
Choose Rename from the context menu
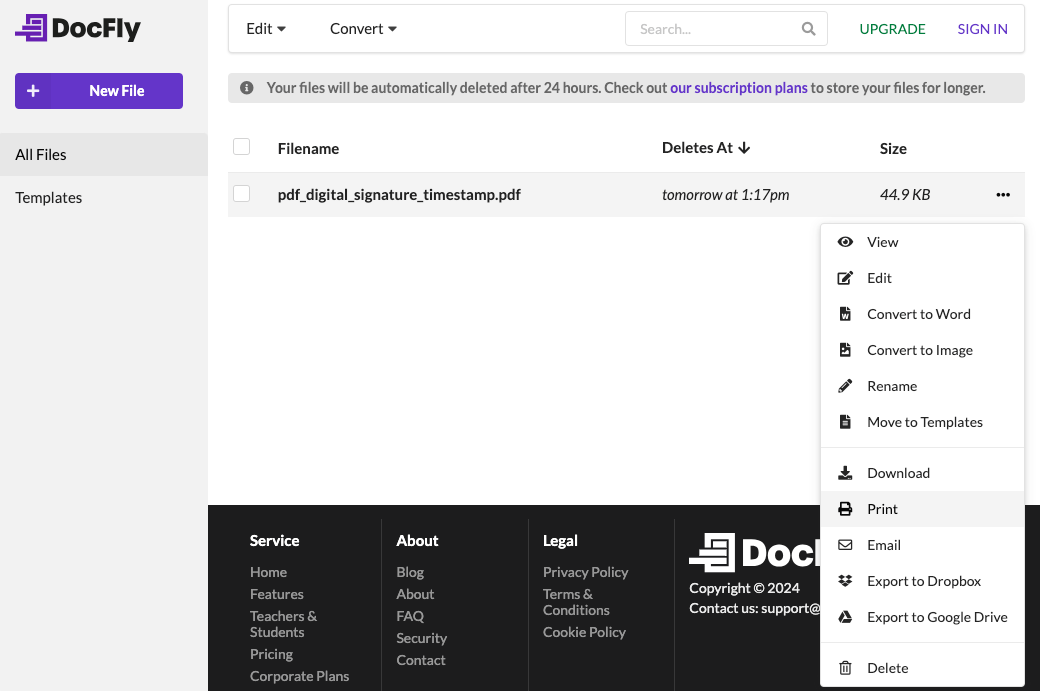pyautogui.click(x=892, y=386)
